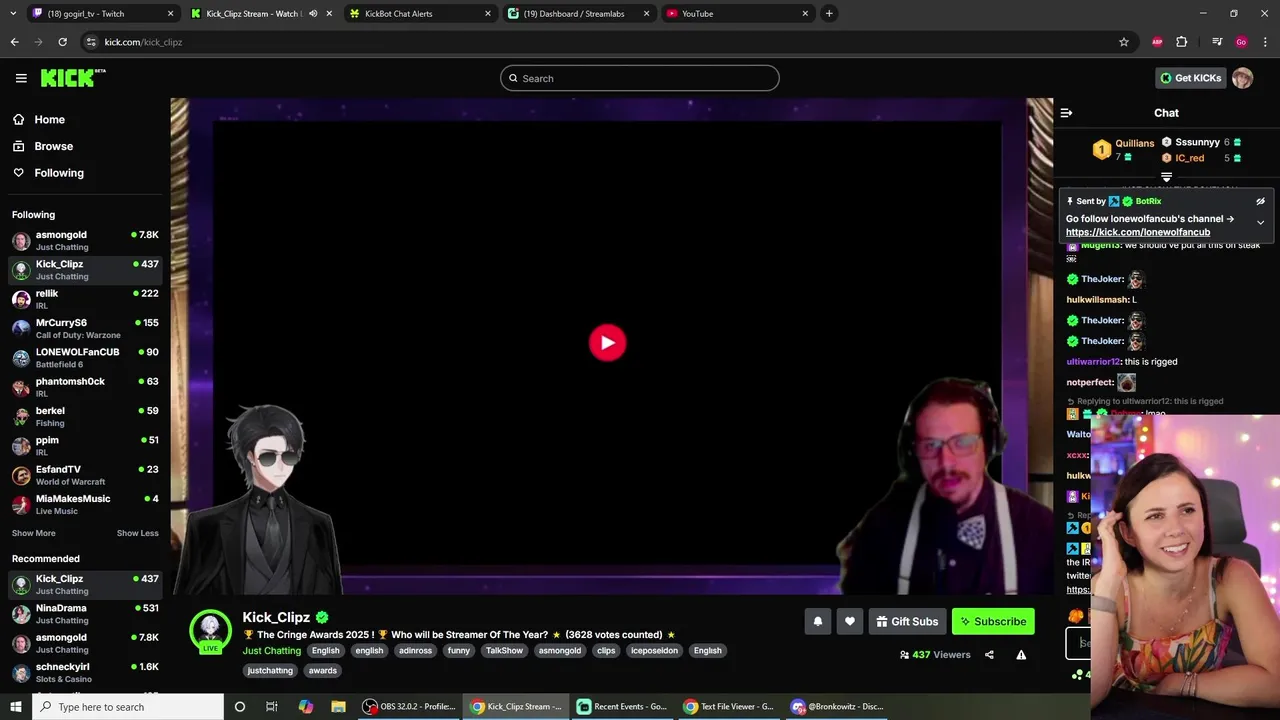The height and width of the screenshot is (720, 1280).
Task: Click the Gift Subs button
Action: (907, 621)
